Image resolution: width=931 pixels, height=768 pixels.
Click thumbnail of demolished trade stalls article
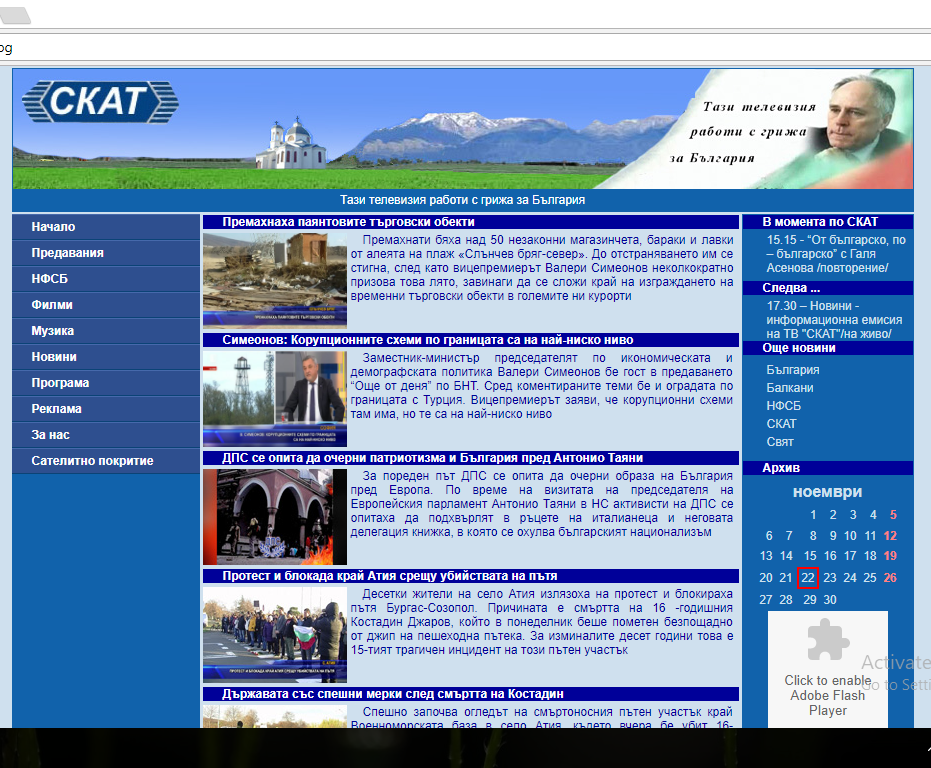pos(275,280)
